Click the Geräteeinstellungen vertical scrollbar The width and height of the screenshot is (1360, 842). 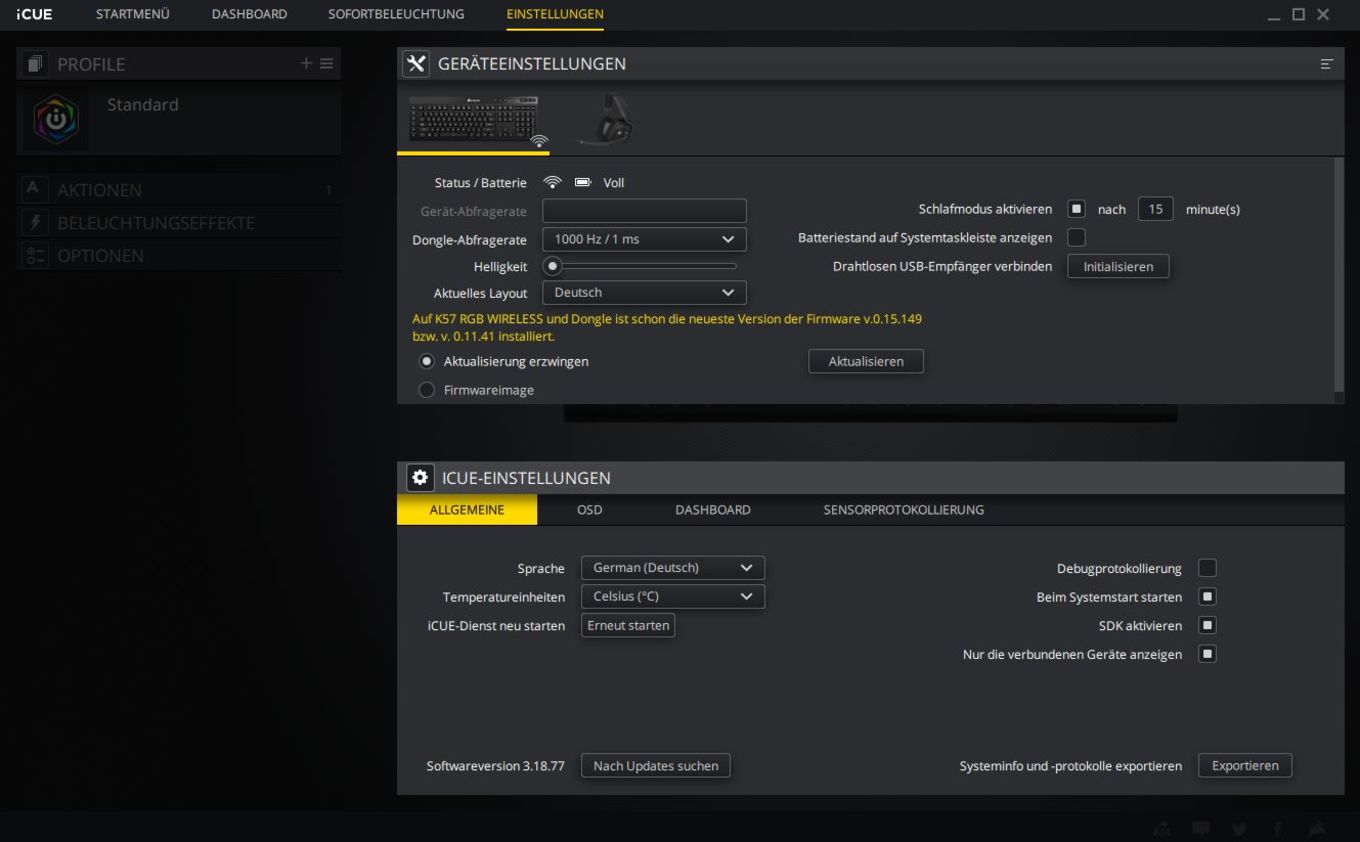pyautogui.click(x=1339, y=277)
